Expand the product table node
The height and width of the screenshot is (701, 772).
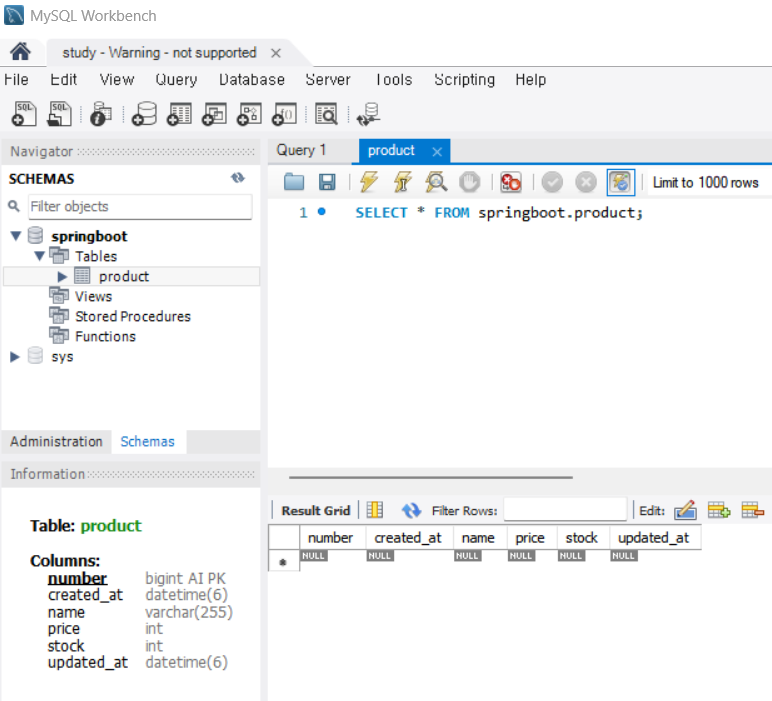pyautogui.click(x=62, y=277)
